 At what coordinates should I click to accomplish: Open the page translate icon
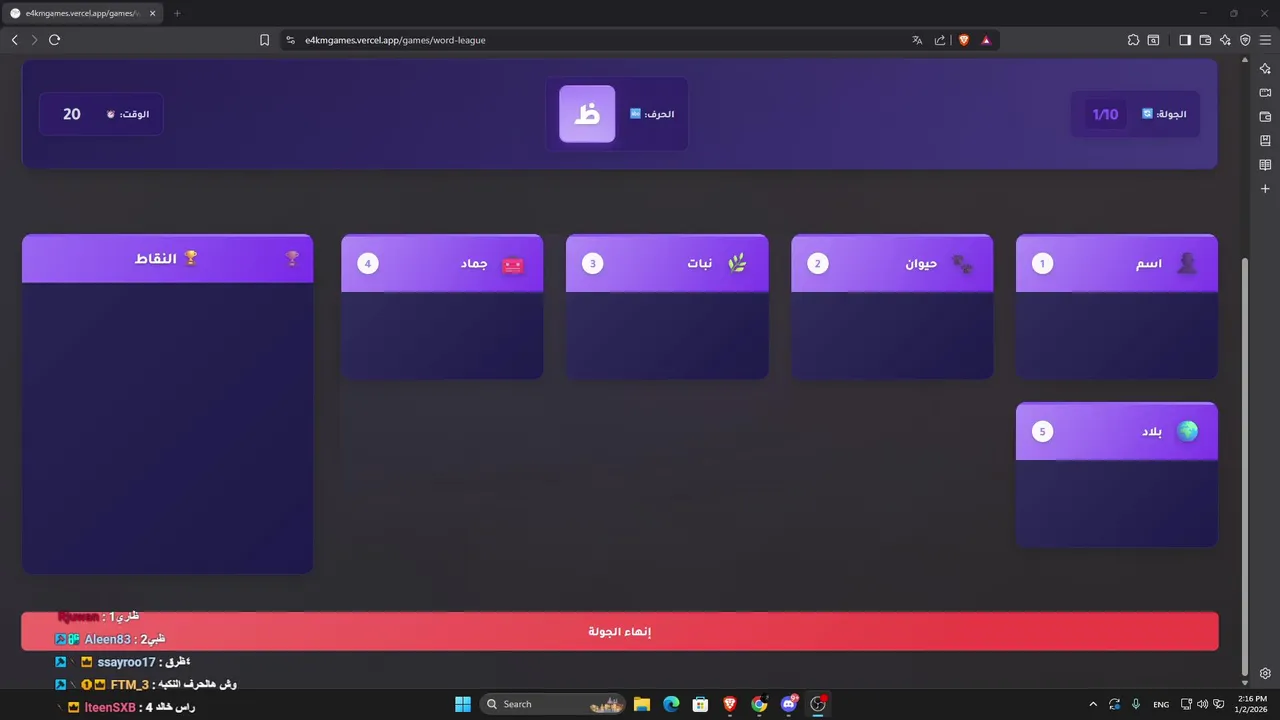[917, 40]
